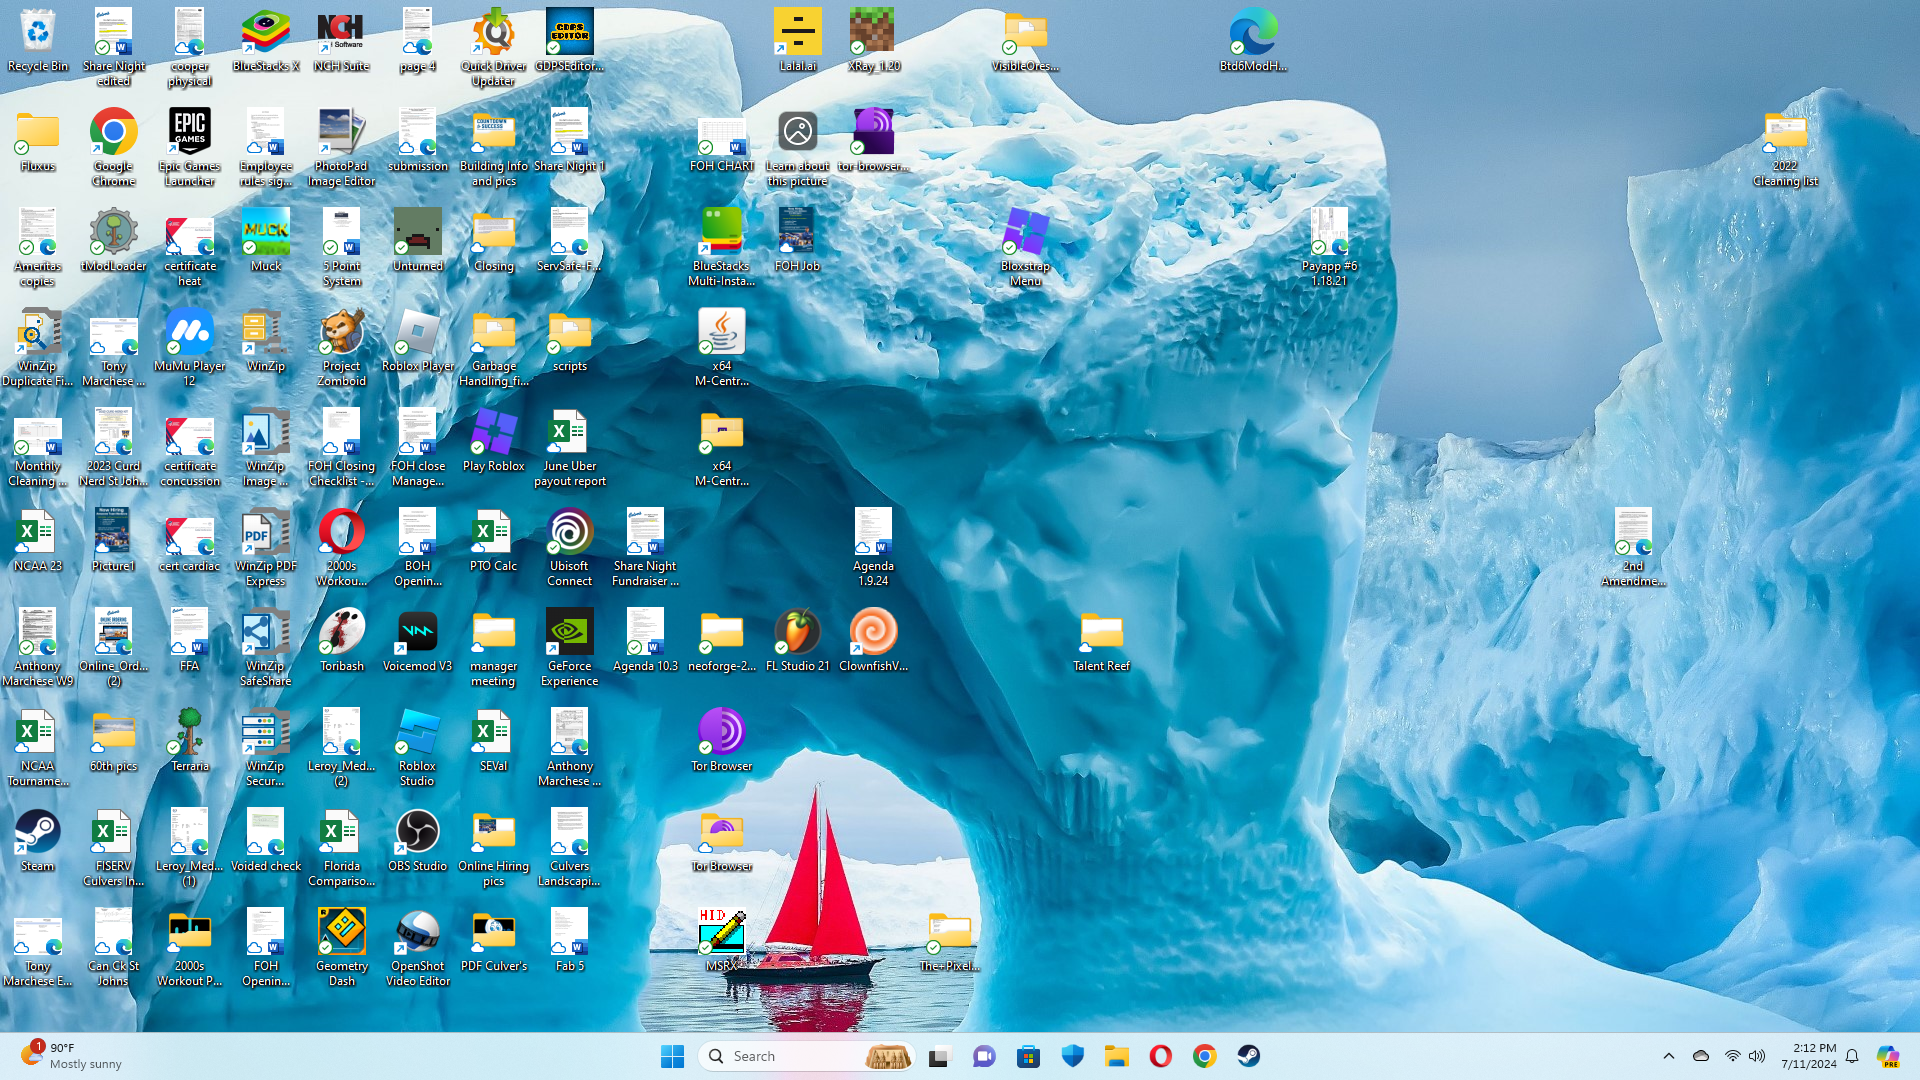Open the Recycle Bin
Image resolution: width=1920 pixels, height=1080 pixels.
(37, 32)
